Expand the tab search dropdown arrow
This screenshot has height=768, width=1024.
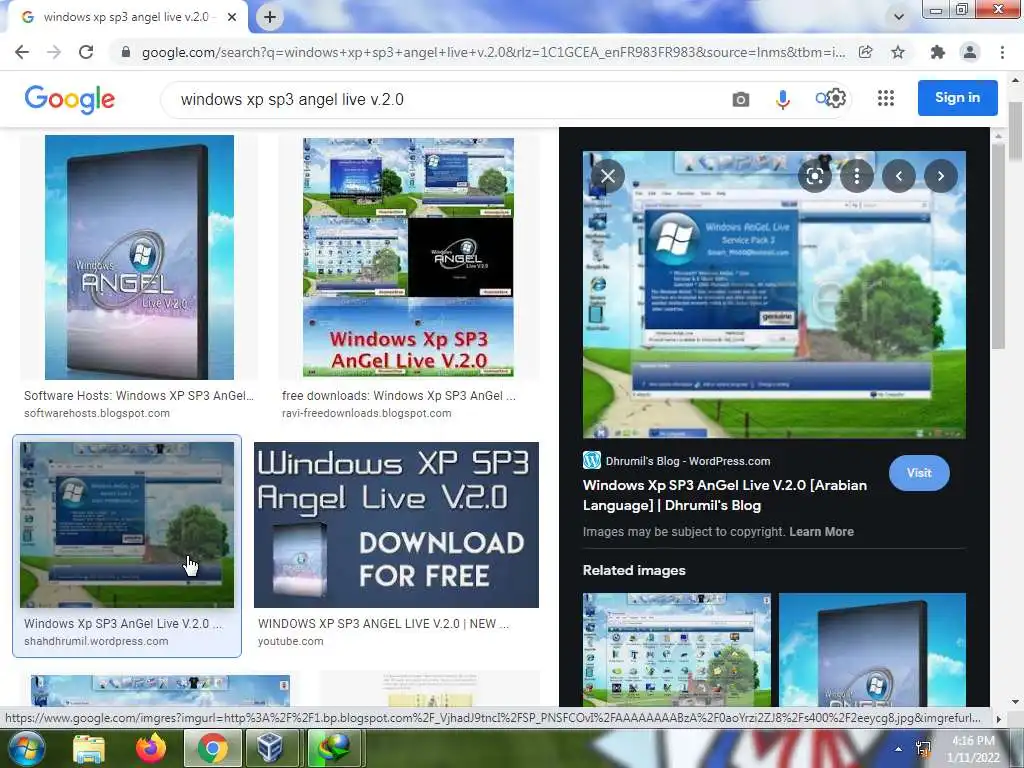[899, 17]
